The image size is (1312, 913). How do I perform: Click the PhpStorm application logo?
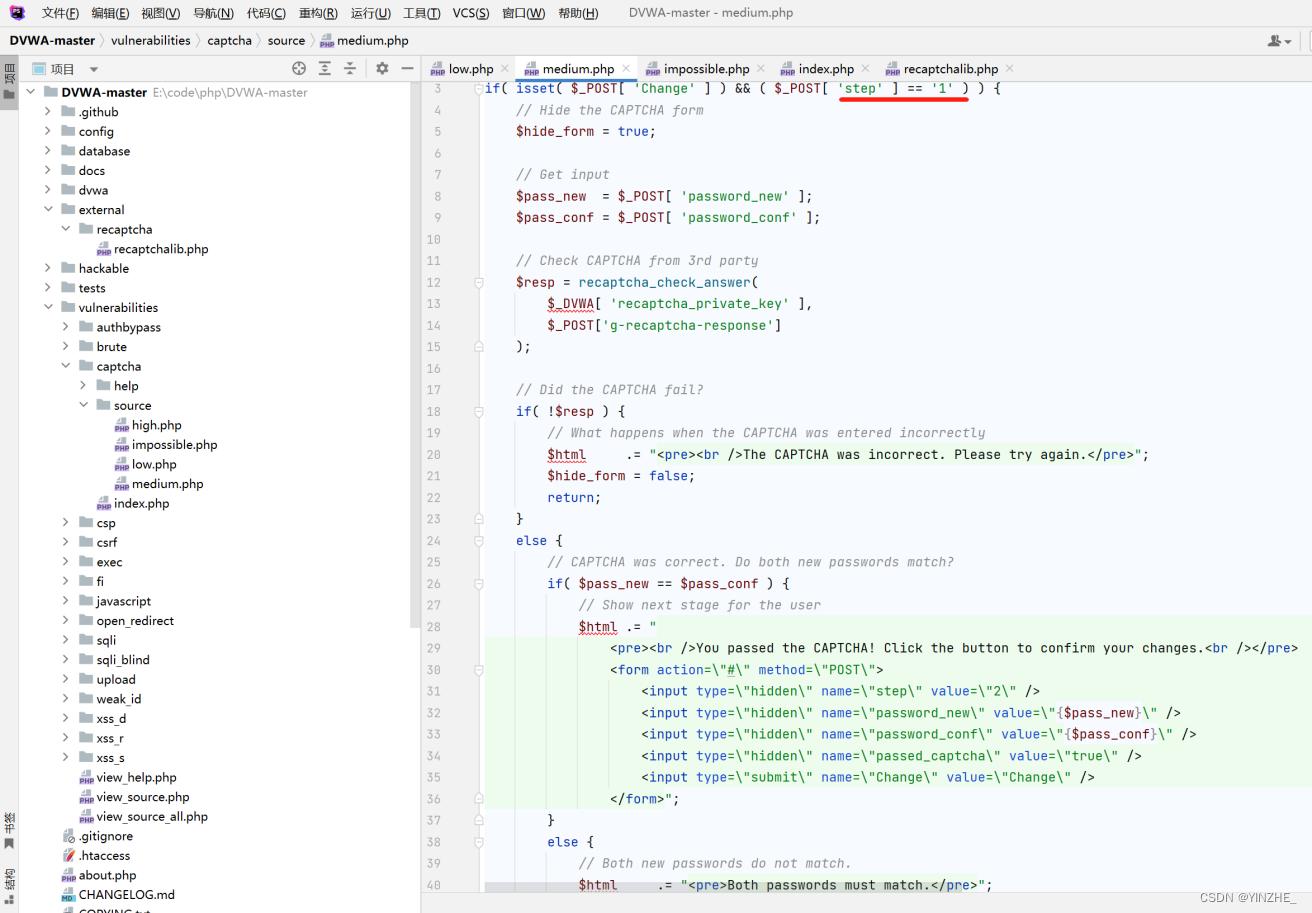pyautogui.click(x=17, y=13)
